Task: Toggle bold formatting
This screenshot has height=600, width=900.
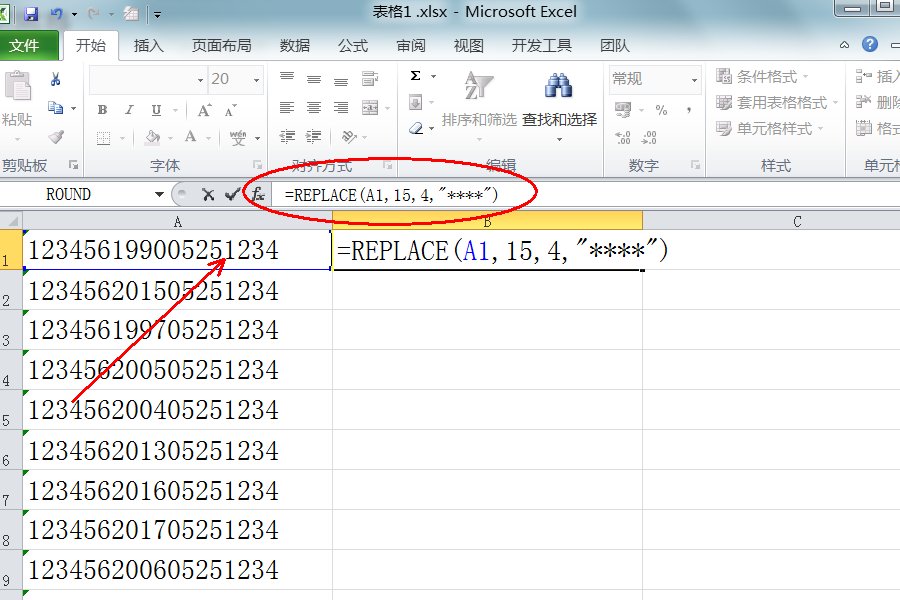Action: point(103,110)
